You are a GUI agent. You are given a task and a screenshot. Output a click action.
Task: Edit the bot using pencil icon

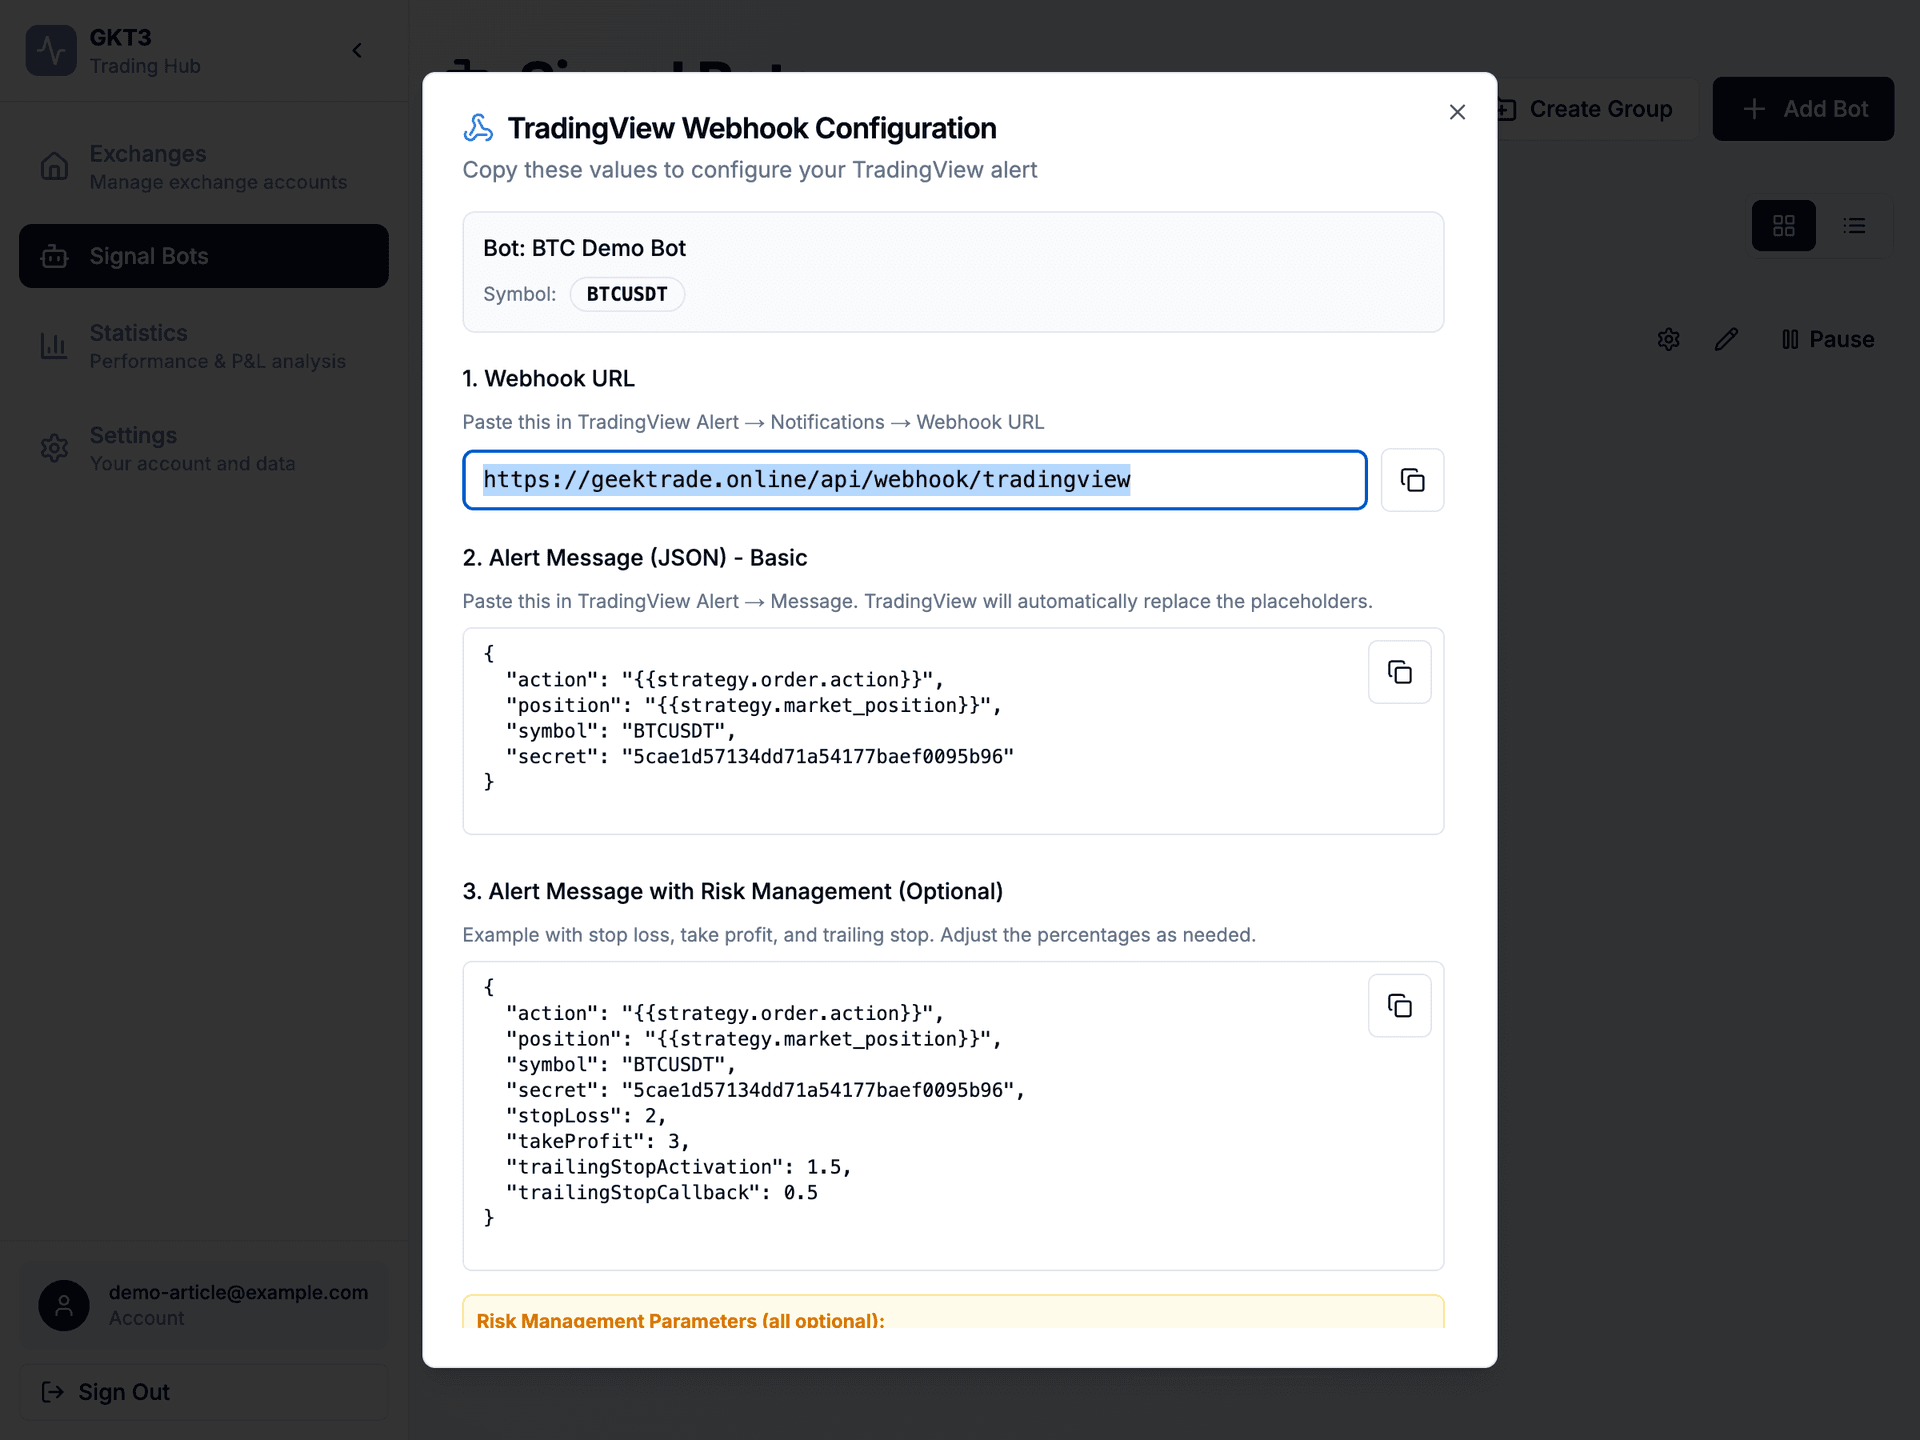pos(1727,339)
